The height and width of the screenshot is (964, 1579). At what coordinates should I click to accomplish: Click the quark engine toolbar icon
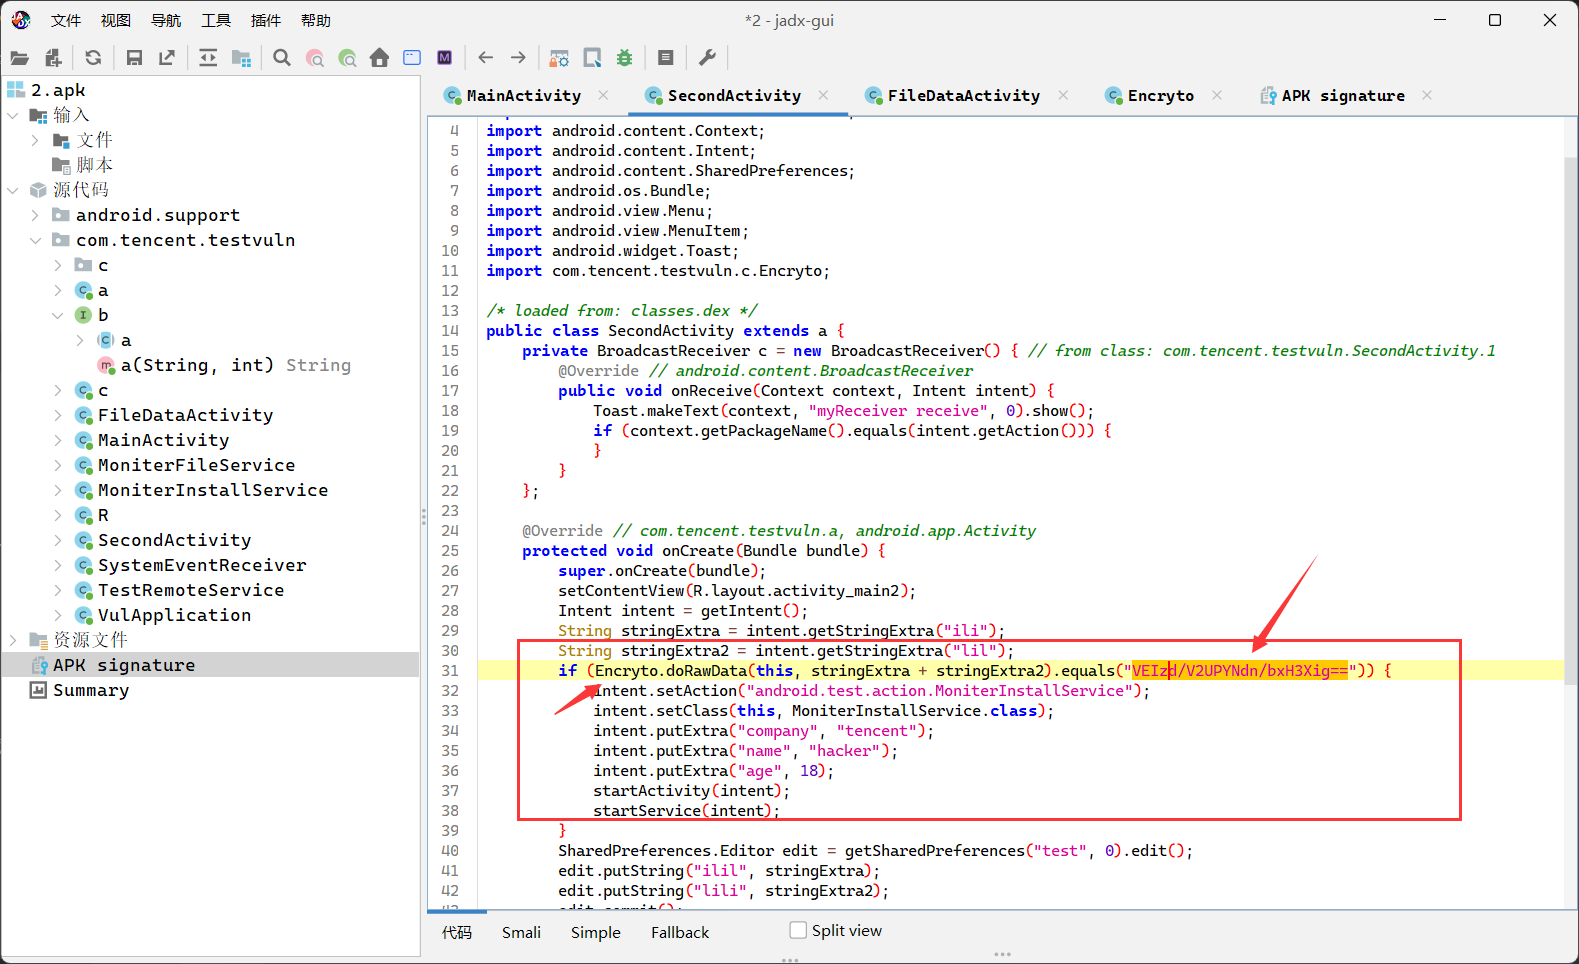(592, 58)
